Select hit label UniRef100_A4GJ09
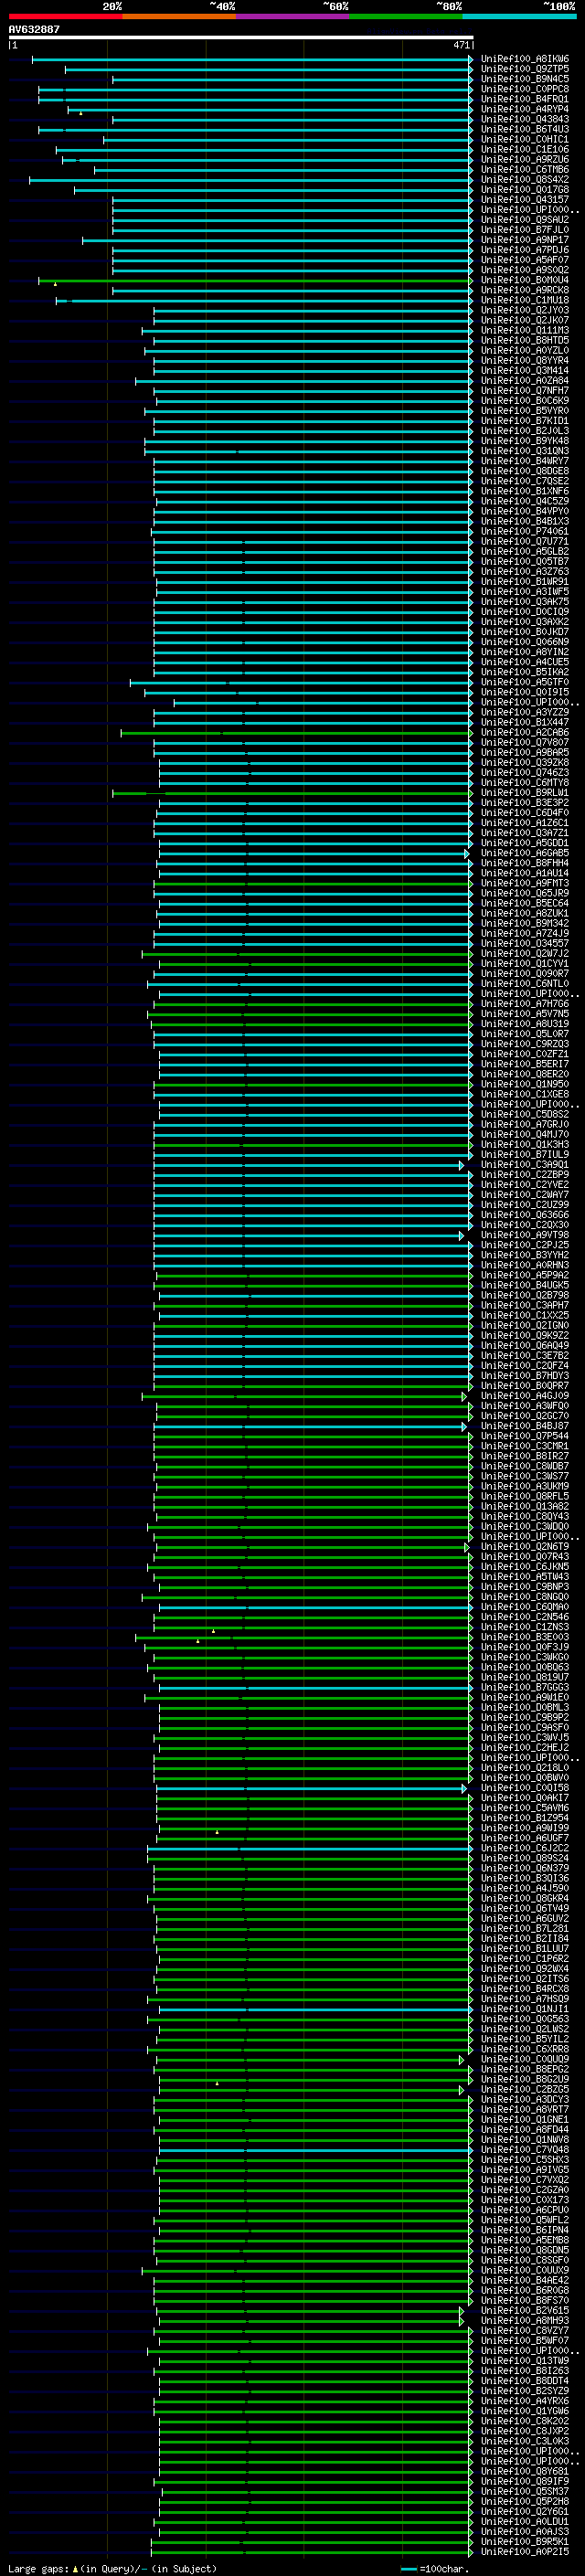Viewport: 585px width, 2576px height. pyautogui.click(x=525, y=1396)
